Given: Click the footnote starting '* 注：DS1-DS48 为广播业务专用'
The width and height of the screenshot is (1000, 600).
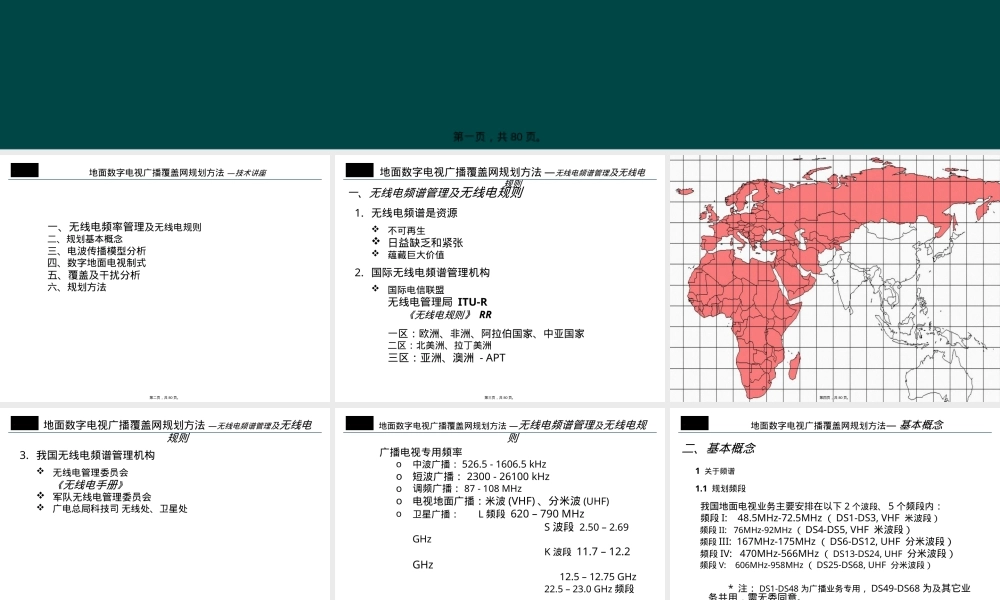Looking at the screenshot, I should (x=839, y=592).
